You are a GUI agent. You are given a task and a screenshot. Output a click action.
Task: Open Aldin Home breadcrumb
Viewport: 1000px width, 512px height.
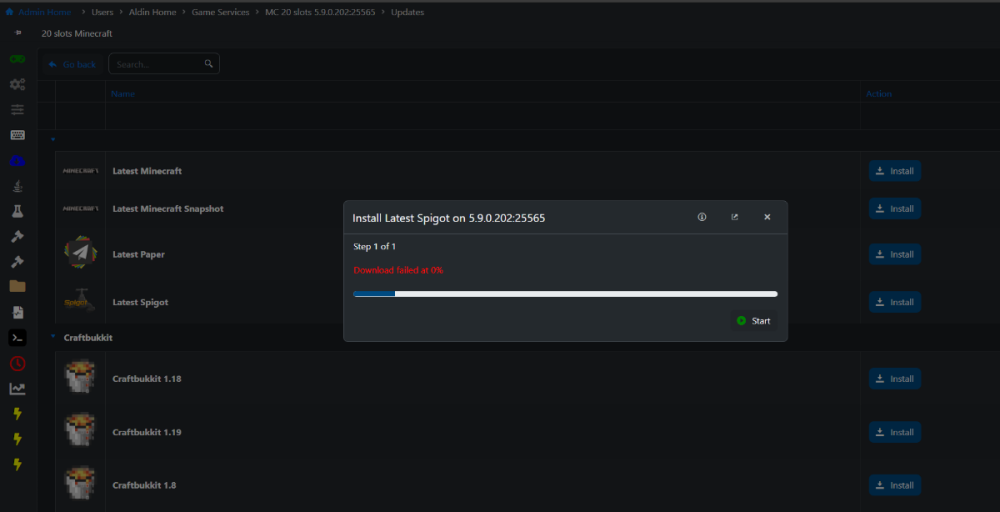[x=154, y=12]
